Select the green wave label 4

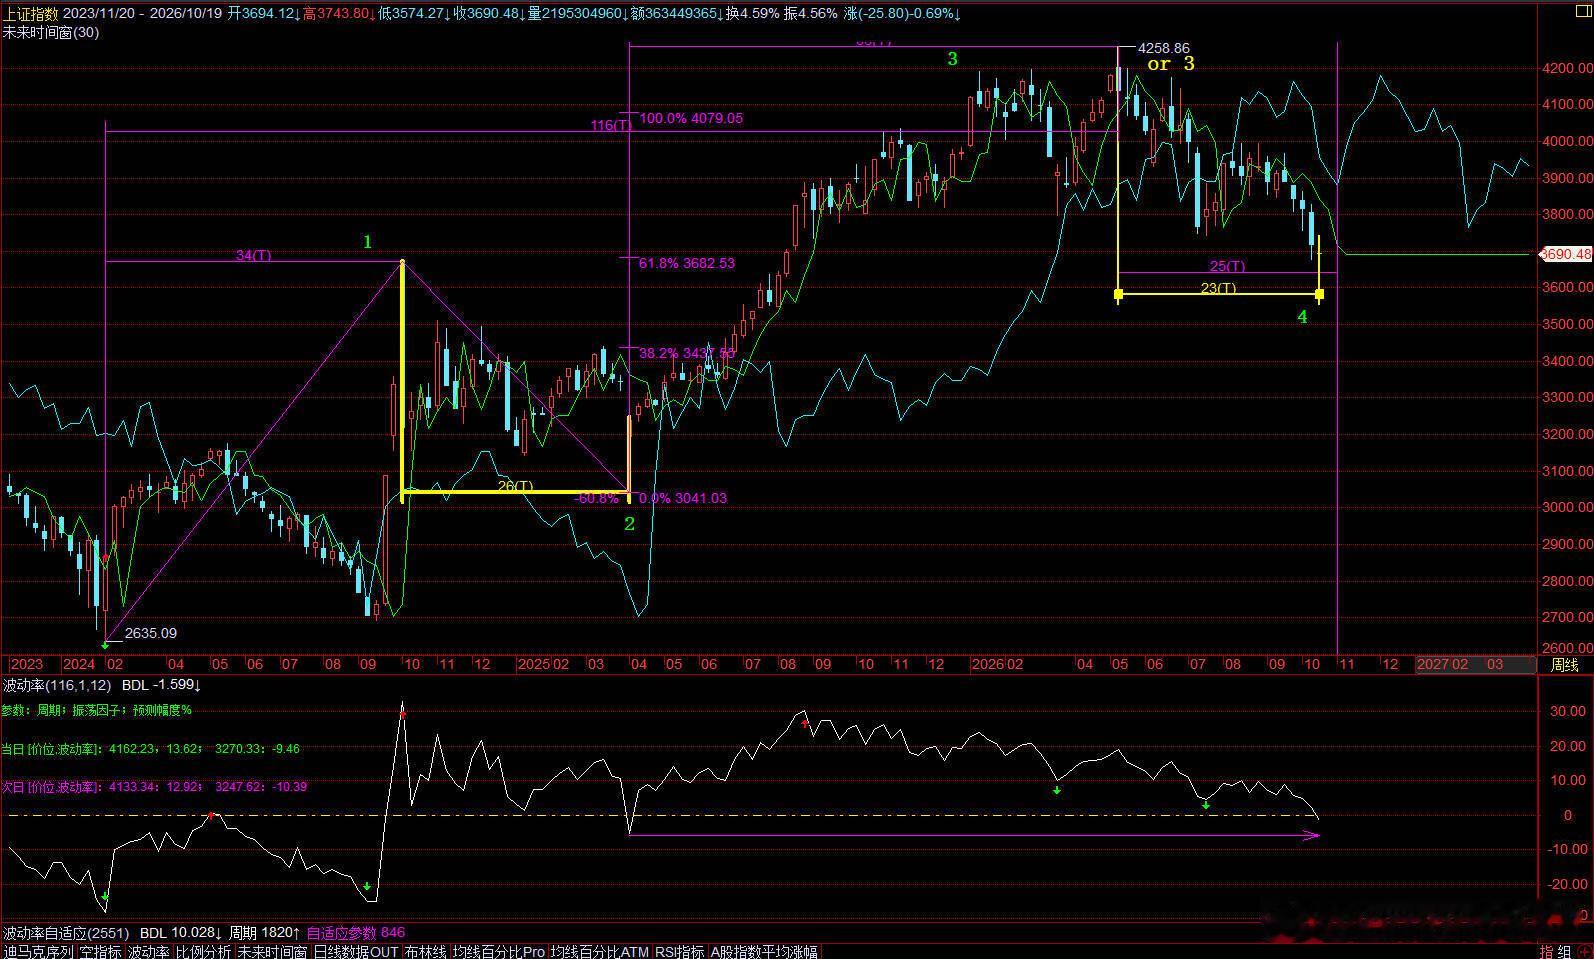tap(1302, 317)
